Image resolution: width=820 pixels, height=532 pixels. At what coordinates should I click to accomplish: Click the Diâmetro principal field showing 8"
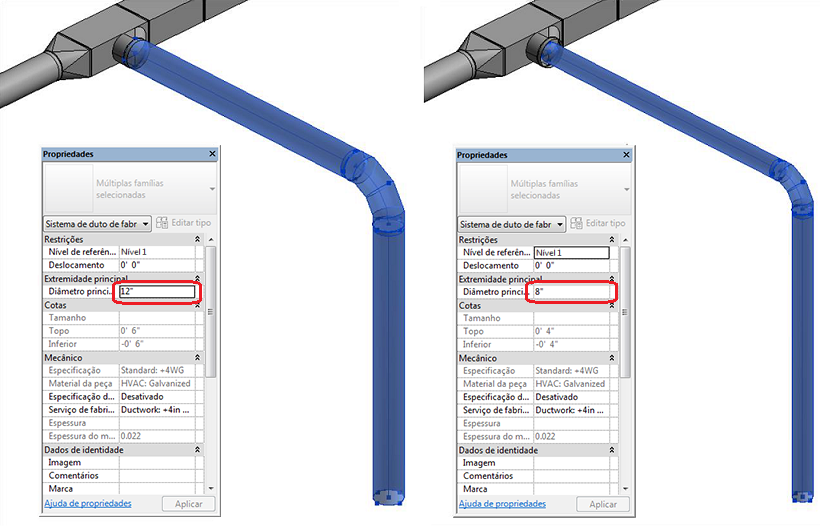pos(572,292)
